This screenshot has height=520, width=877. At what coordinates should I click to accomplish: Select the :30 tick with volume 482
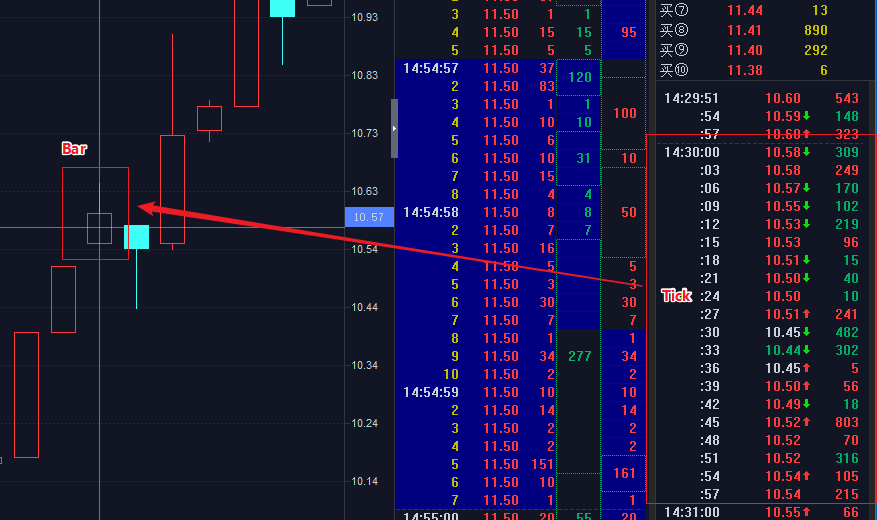[x=760, y=332]
